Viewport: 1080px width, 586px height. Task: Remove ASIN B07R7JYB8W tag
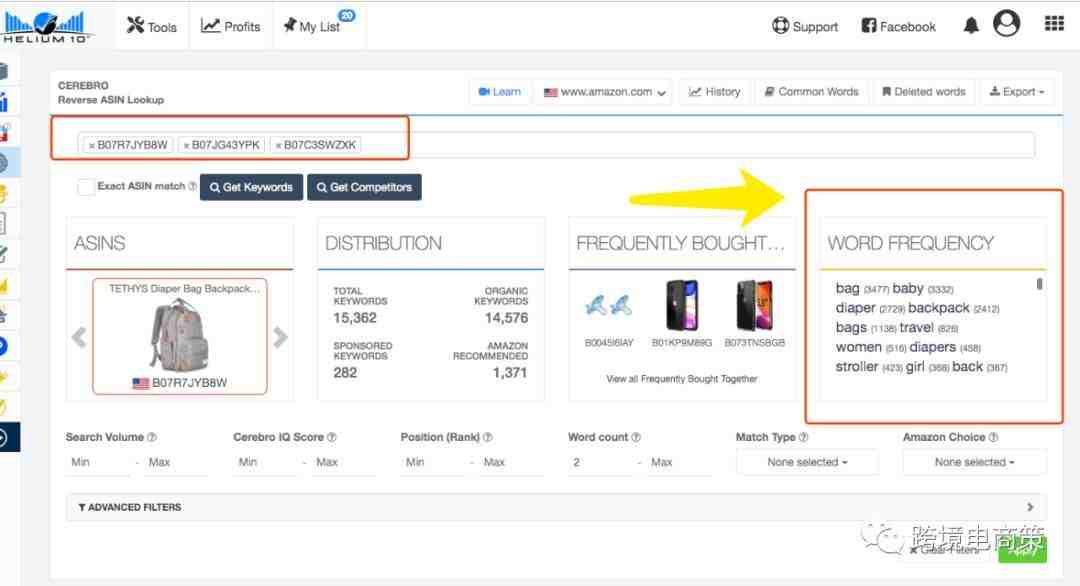click(x=92, y=145)
